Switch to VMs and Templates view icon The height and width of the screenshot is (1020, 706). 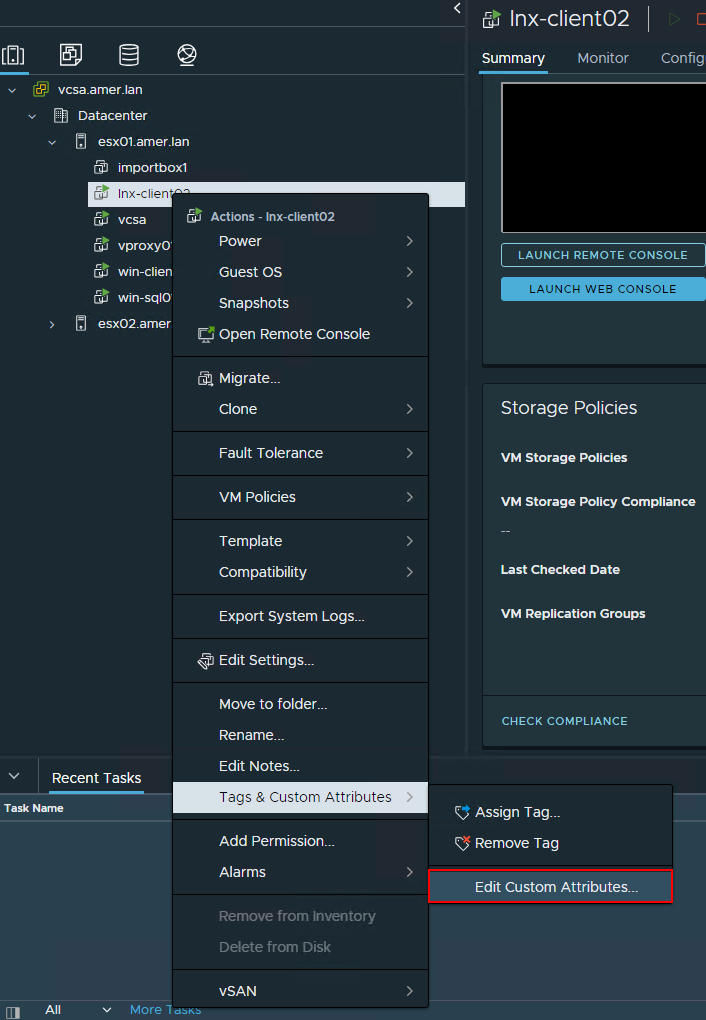point(71,55)
